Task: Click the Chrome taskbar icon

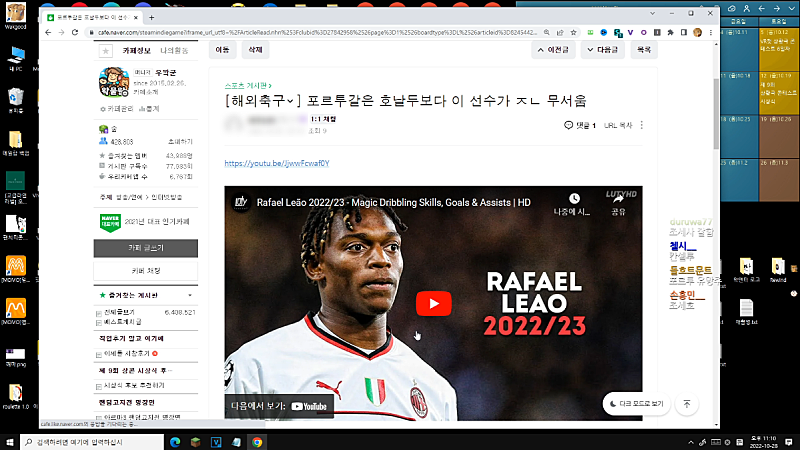Action: coord(257,442)
